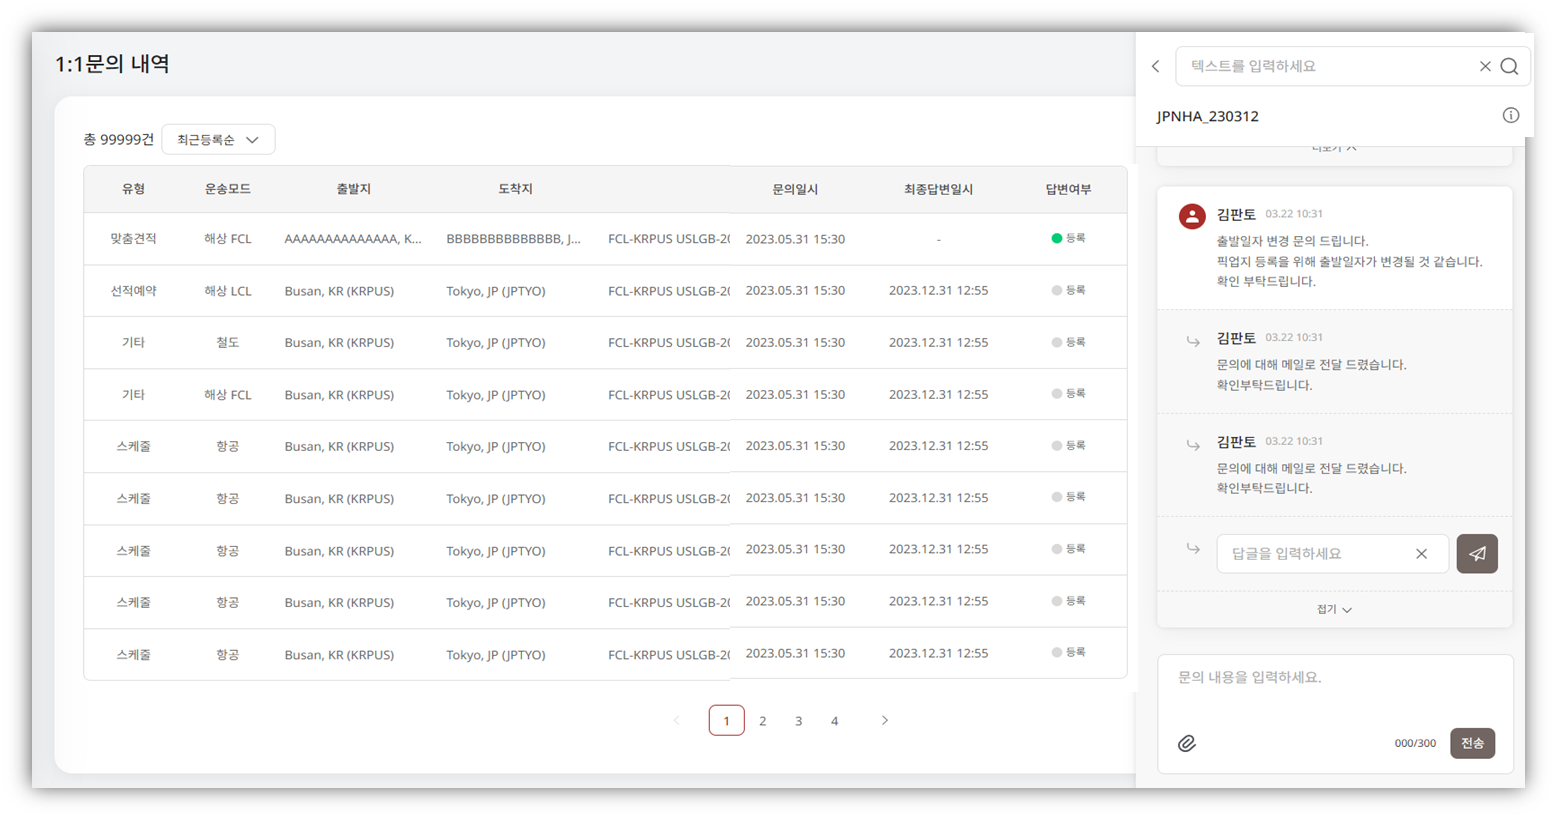
Task: Click the green status dot in first row
Action: point(1056,239)
